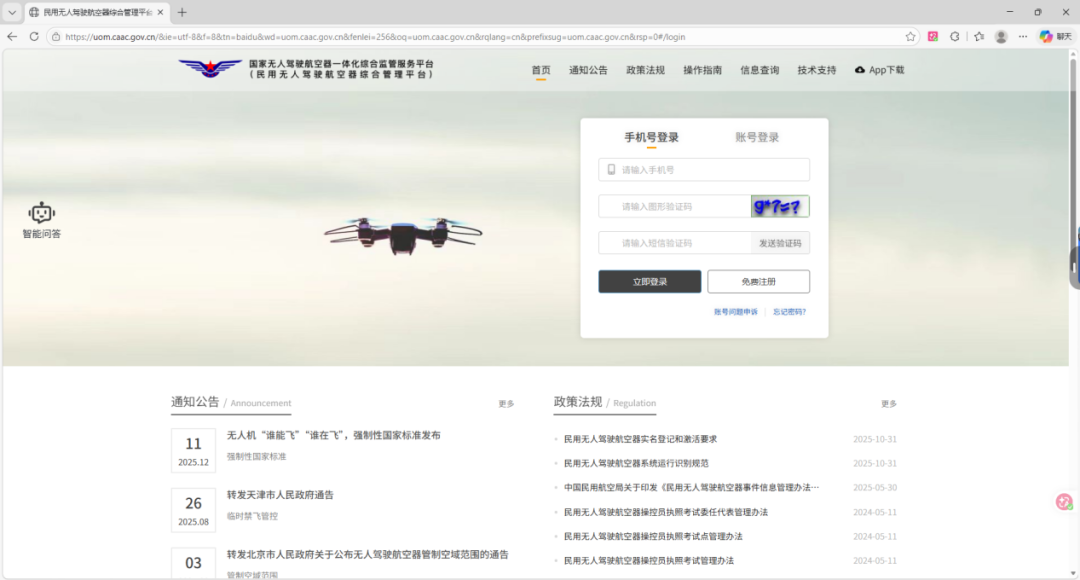This screenshot has height=580, width=1080.
Task: Switch to the 账号登录 tab
Action: (757, 138)
